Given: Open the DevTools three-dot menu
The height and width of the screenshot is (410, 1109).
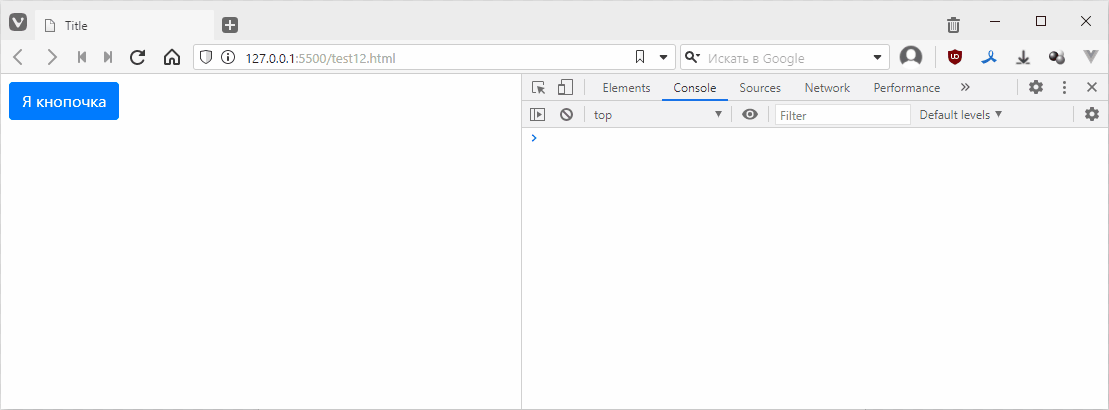Looking at the screenshot, I should (1064, 88).
